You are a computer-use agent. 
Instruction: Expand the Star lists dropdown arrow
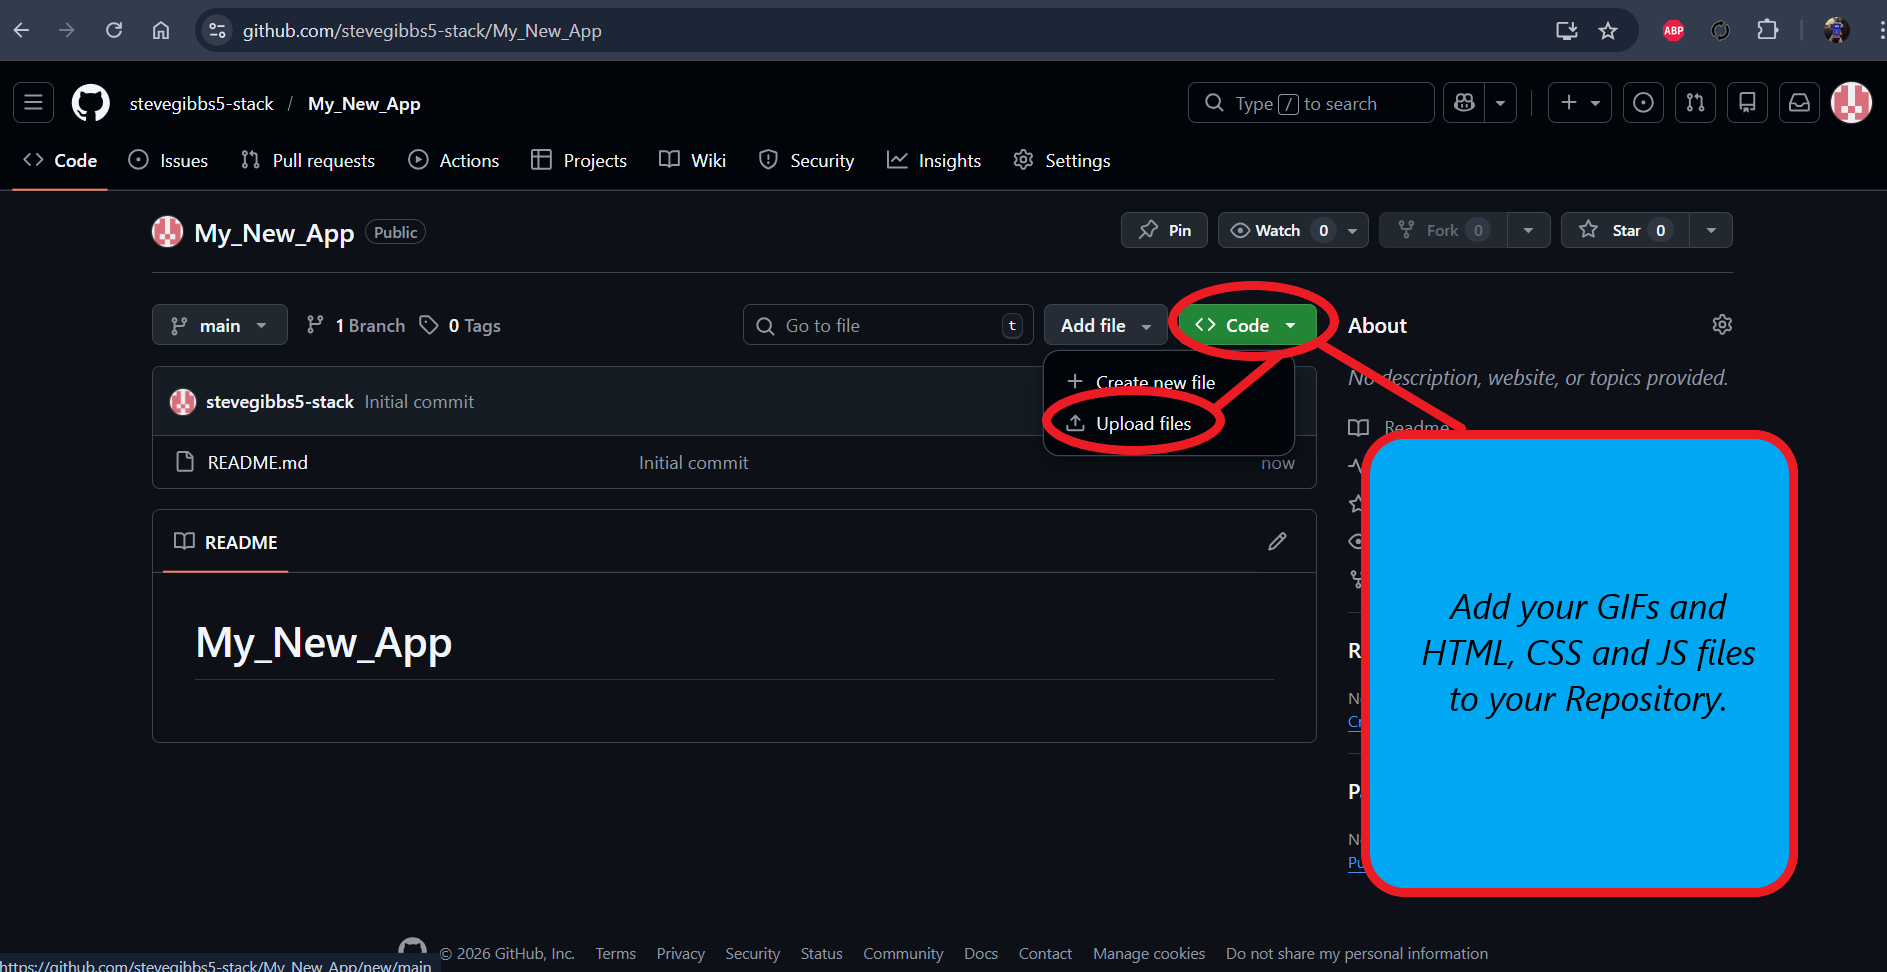coord(1711,230)
